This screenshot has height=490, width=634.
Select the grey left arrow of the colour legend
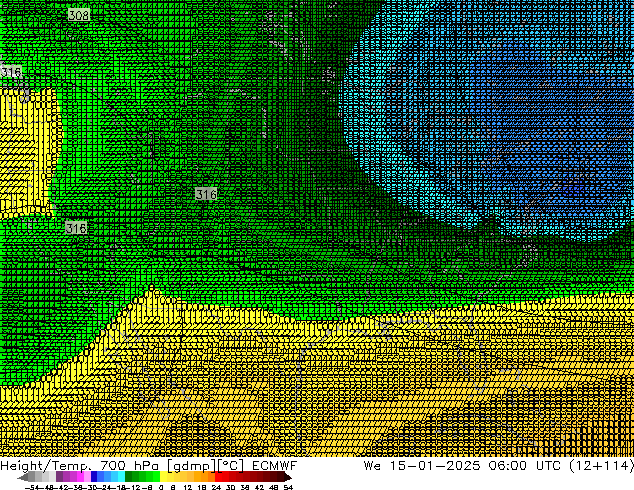(x=23, y=478)
